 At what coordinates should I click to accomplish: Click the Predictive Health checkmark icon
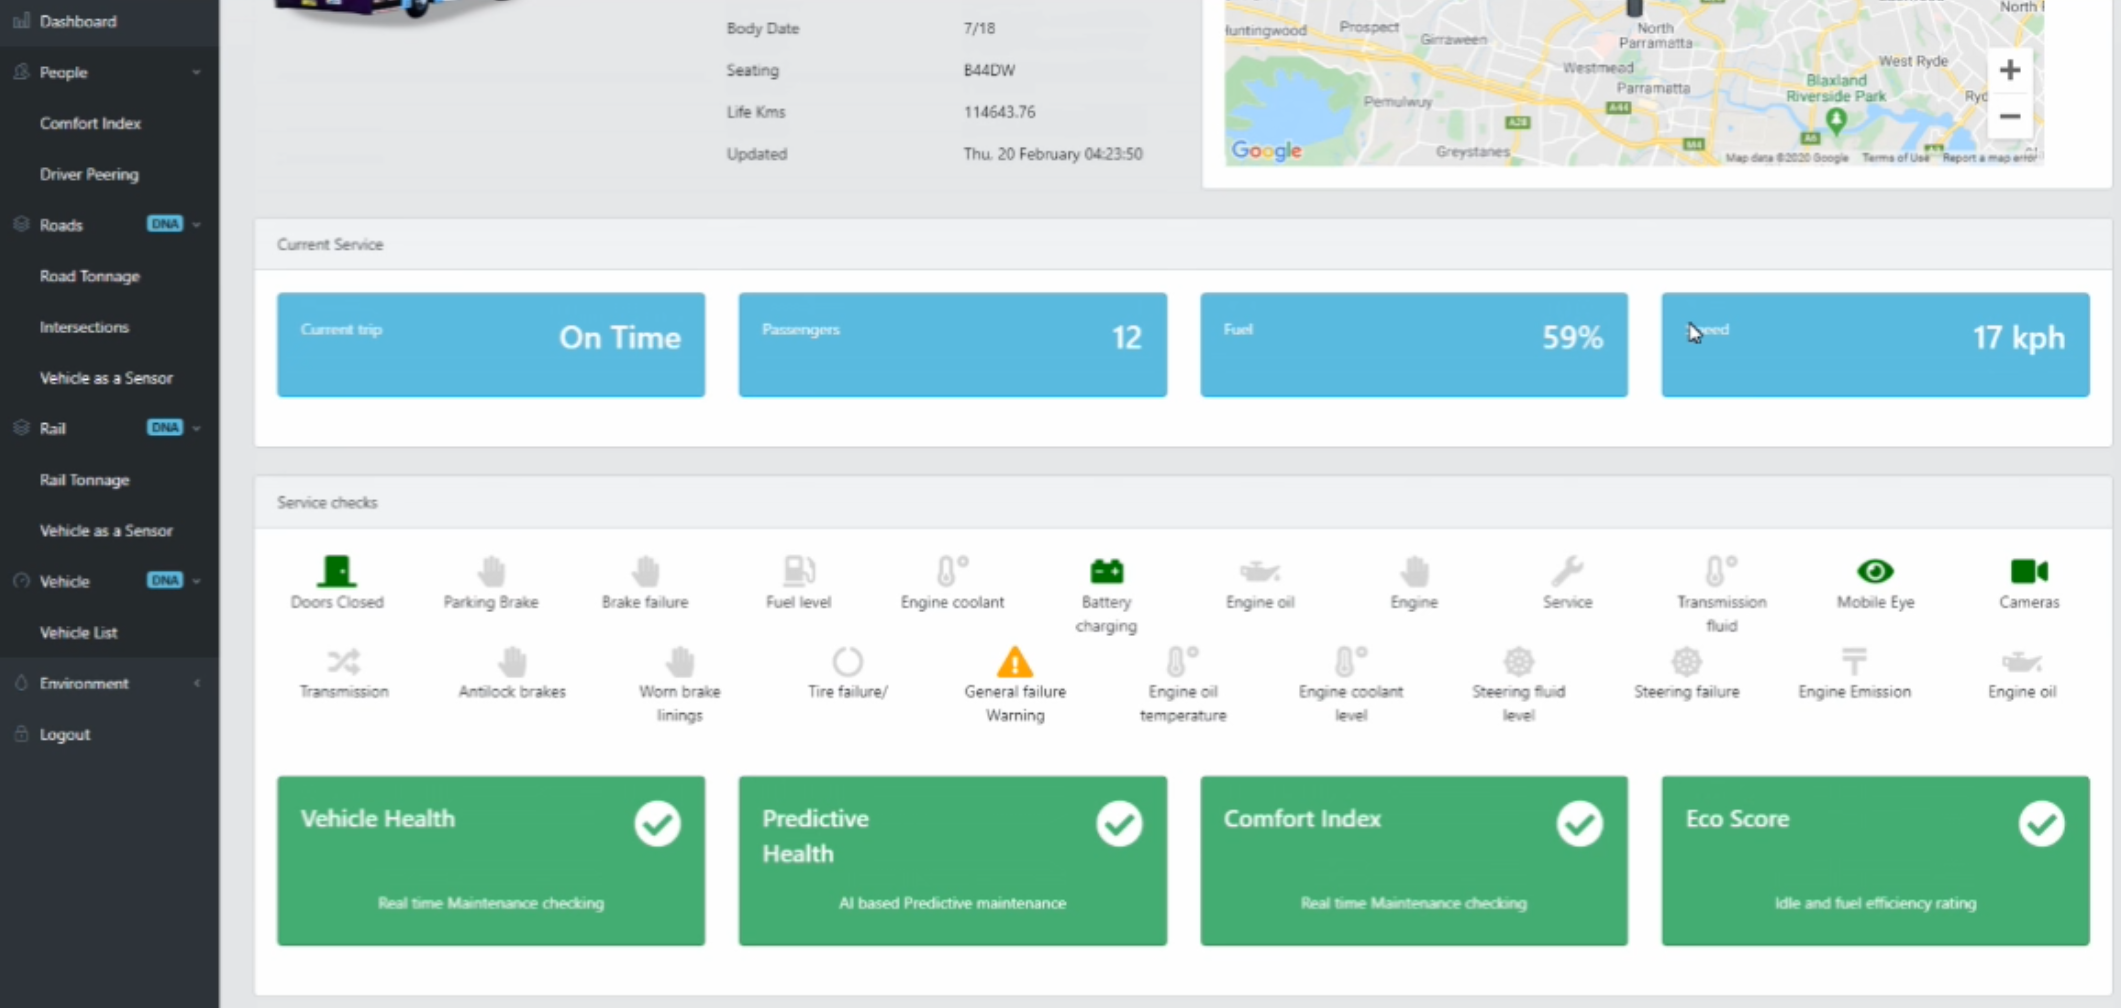pyautogui.click(x=1119, y=823)
